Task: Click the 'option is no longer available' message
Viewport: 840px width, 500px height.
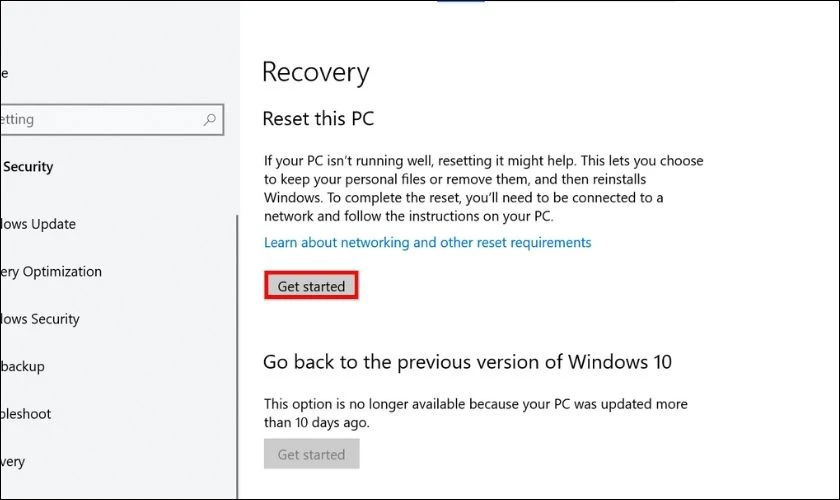Action: coord(475,413)
